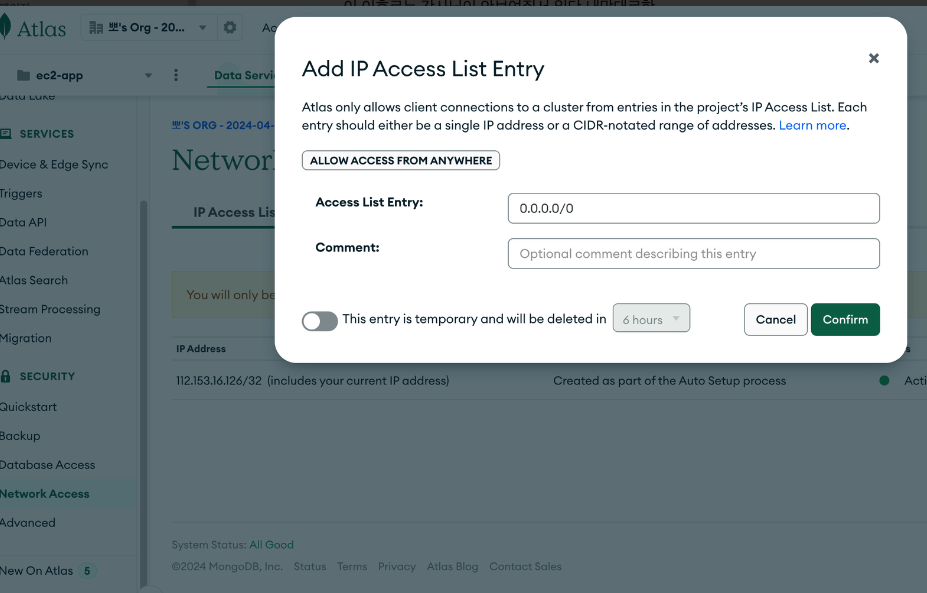Click 'Created as part of the Auto Setup process'
Screen dimensions: 927x593
(x=669, y=381)
